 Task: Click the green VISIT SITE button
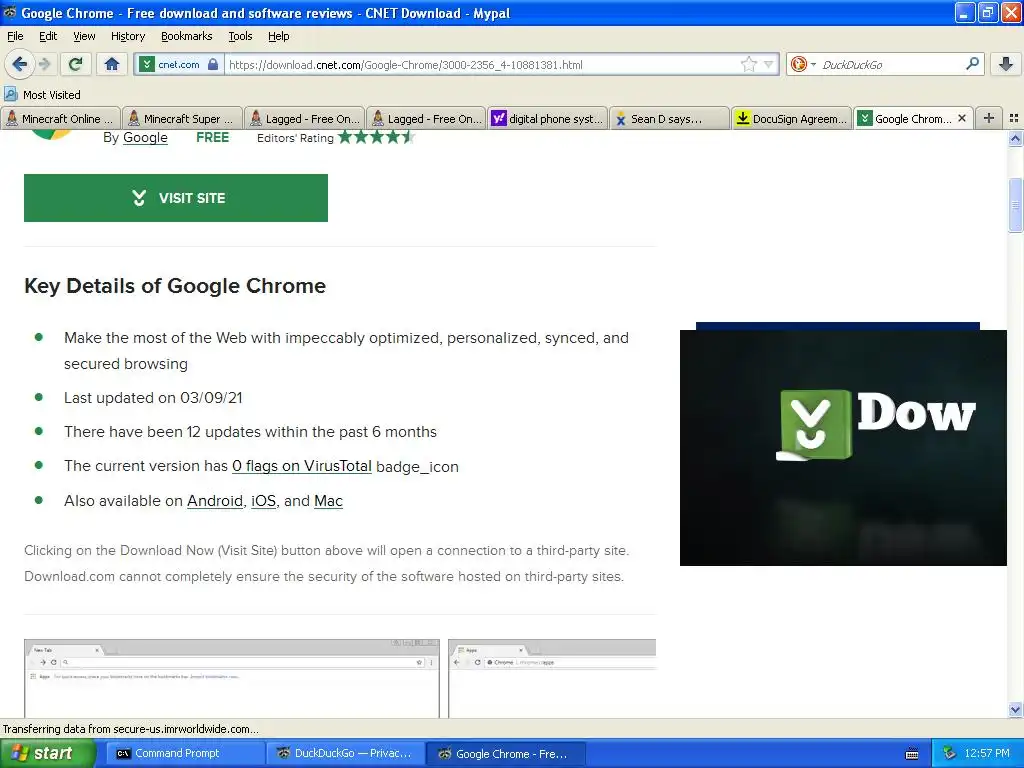pyautogui.click(x=176, y=198)
